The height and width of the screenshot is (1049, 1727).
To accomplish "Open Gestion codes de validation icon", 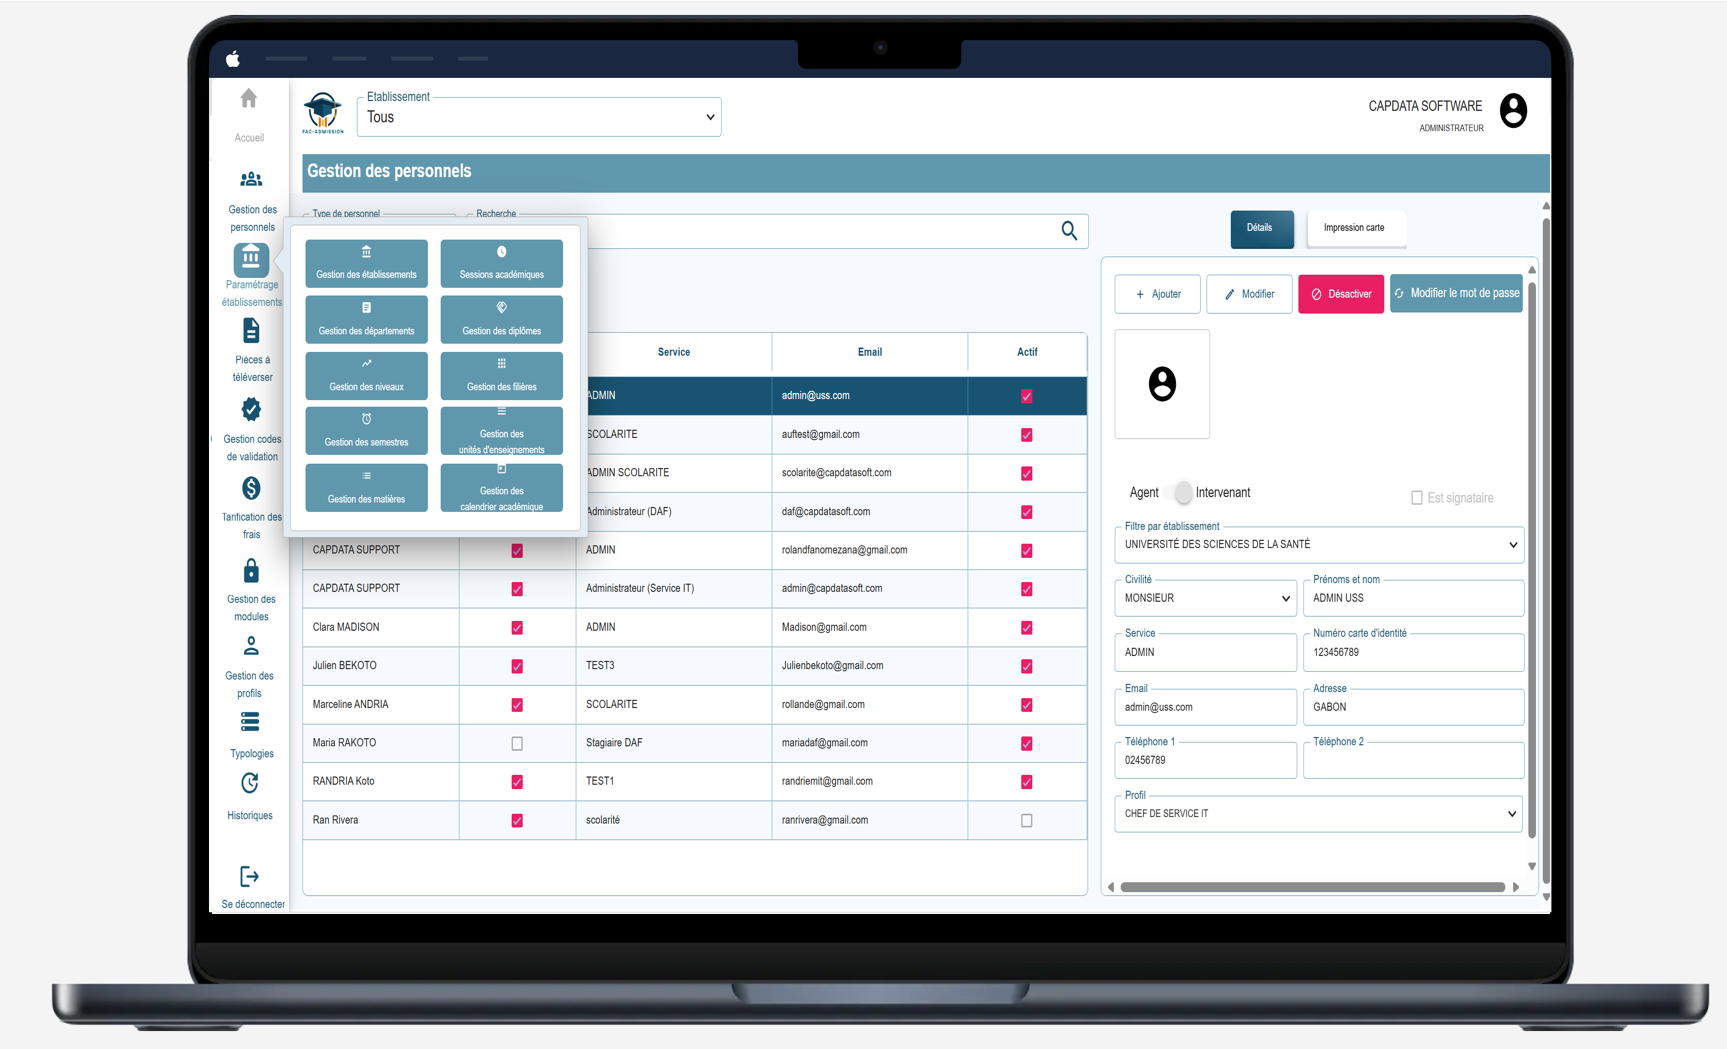I will [251, 410].
